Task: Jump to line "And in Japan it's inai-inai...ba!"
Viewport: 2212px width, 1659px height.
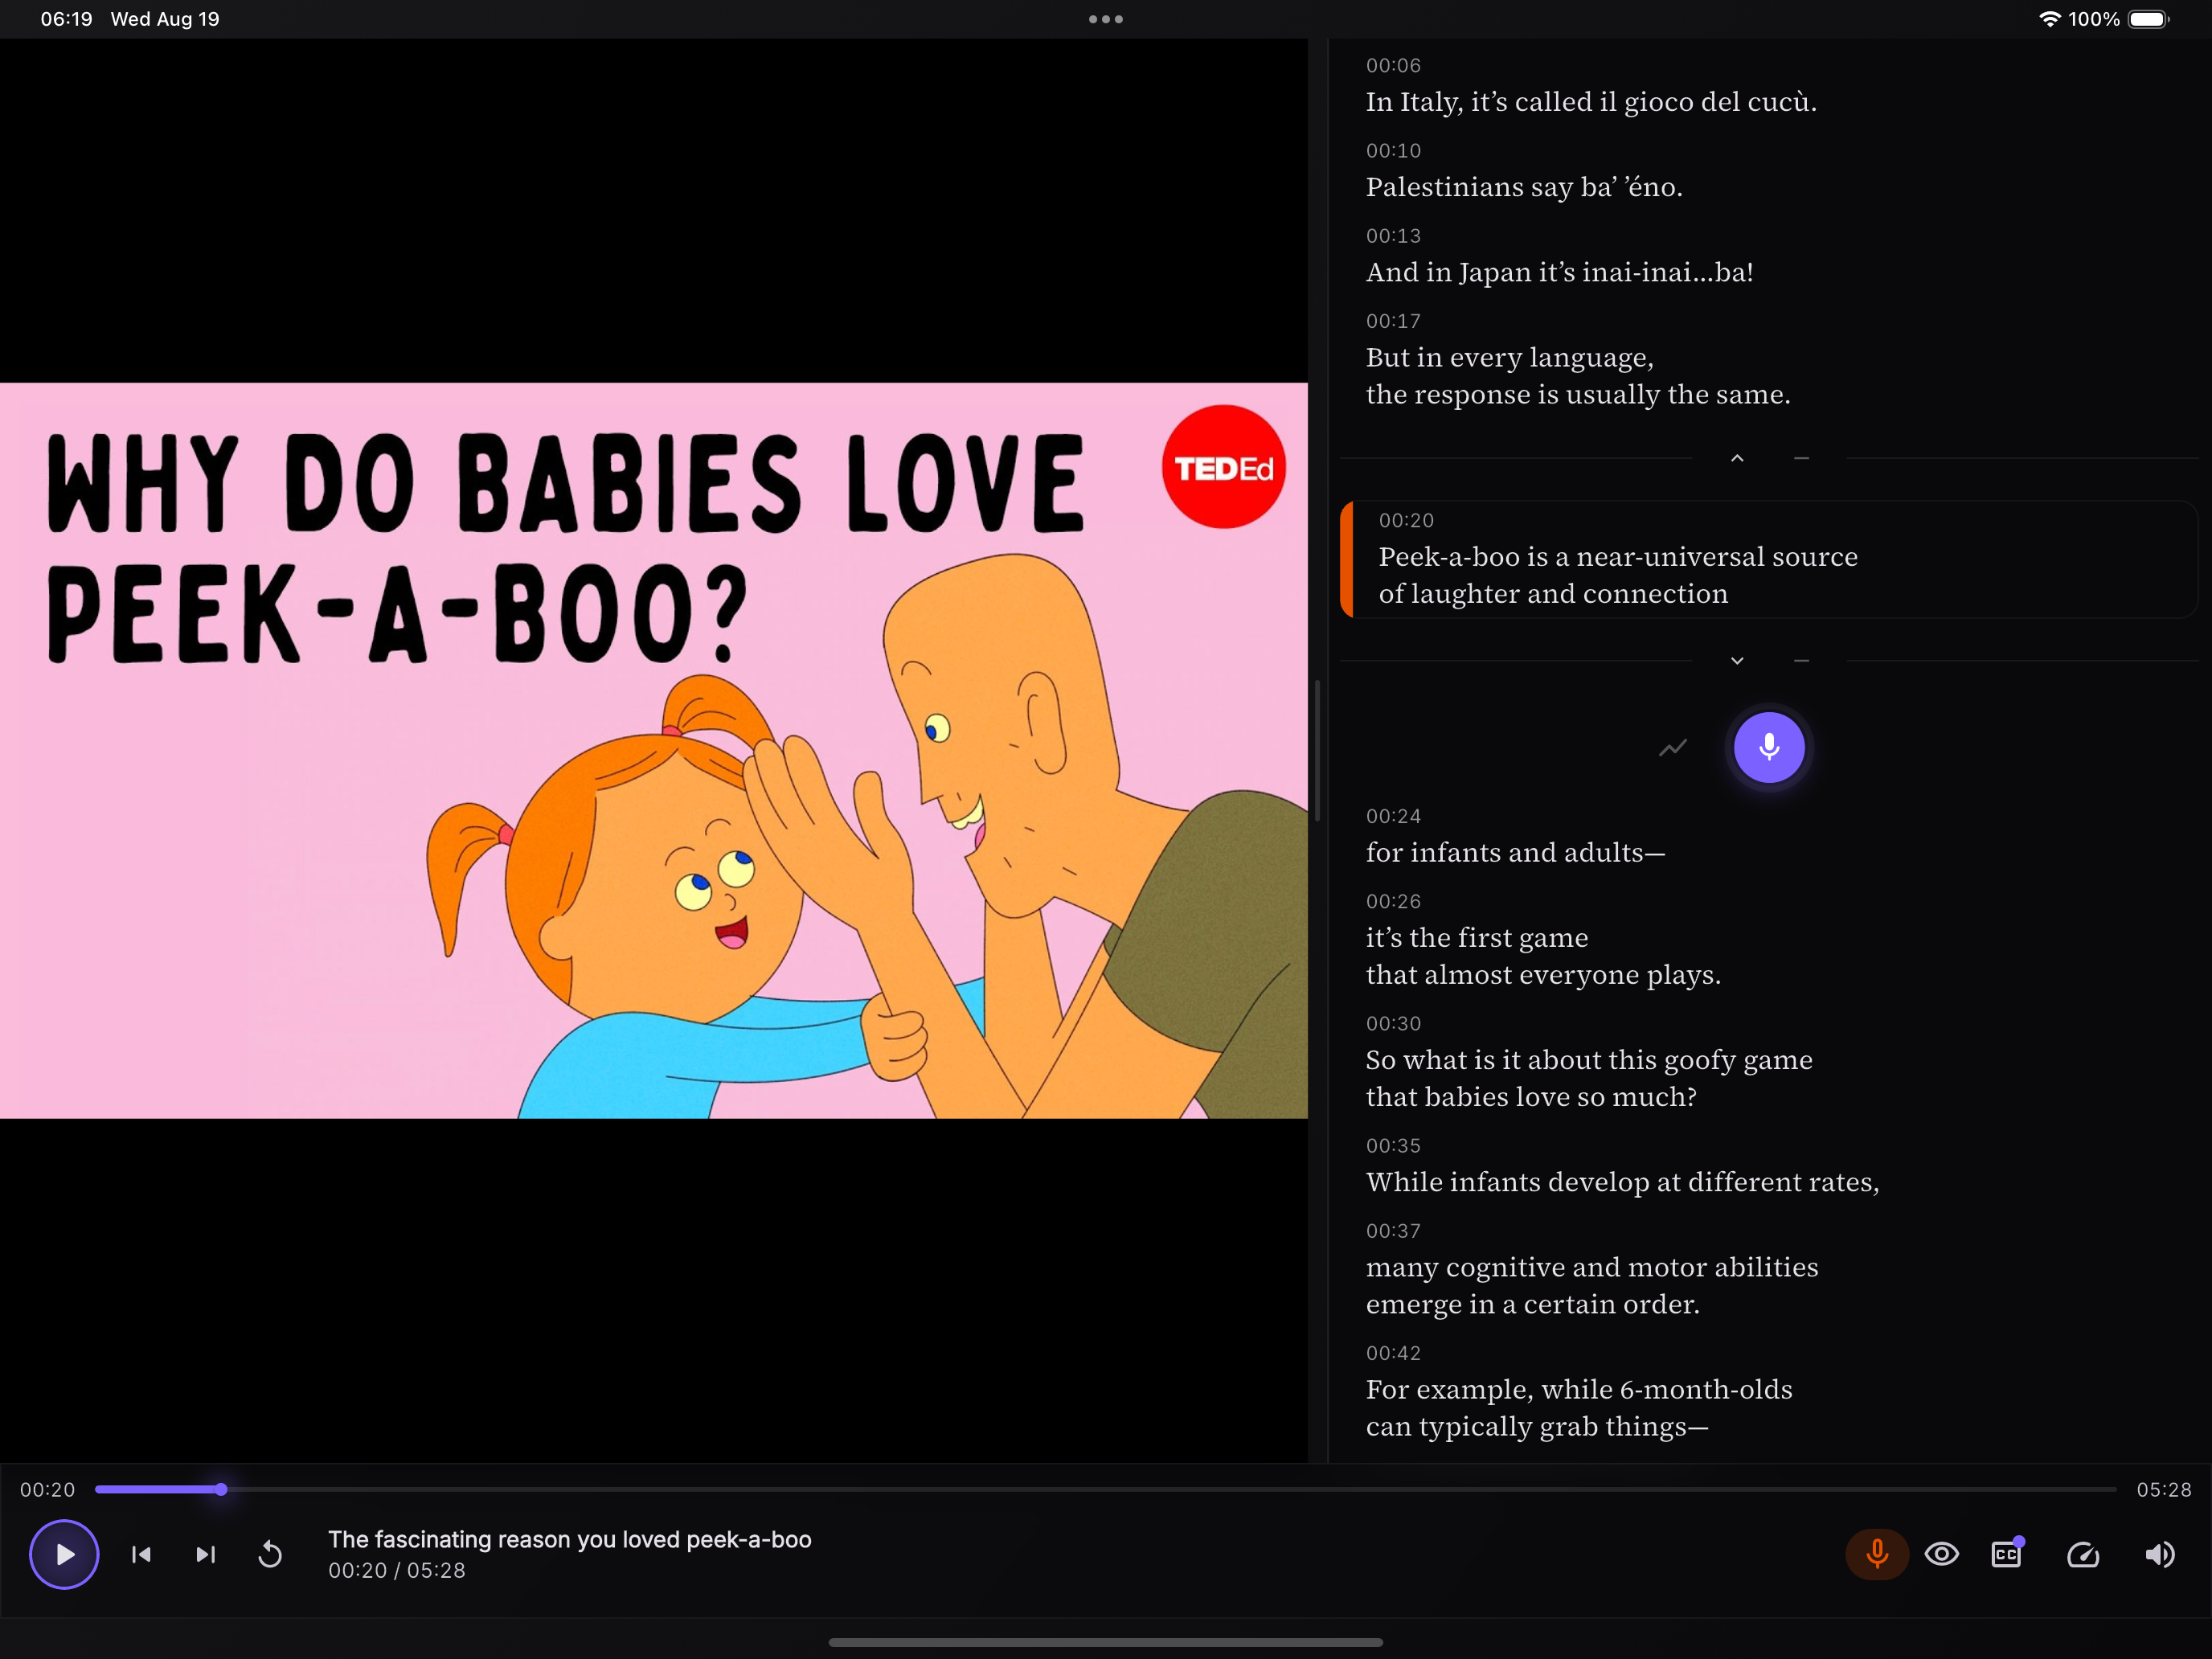Action: (x=1559, y=272)
